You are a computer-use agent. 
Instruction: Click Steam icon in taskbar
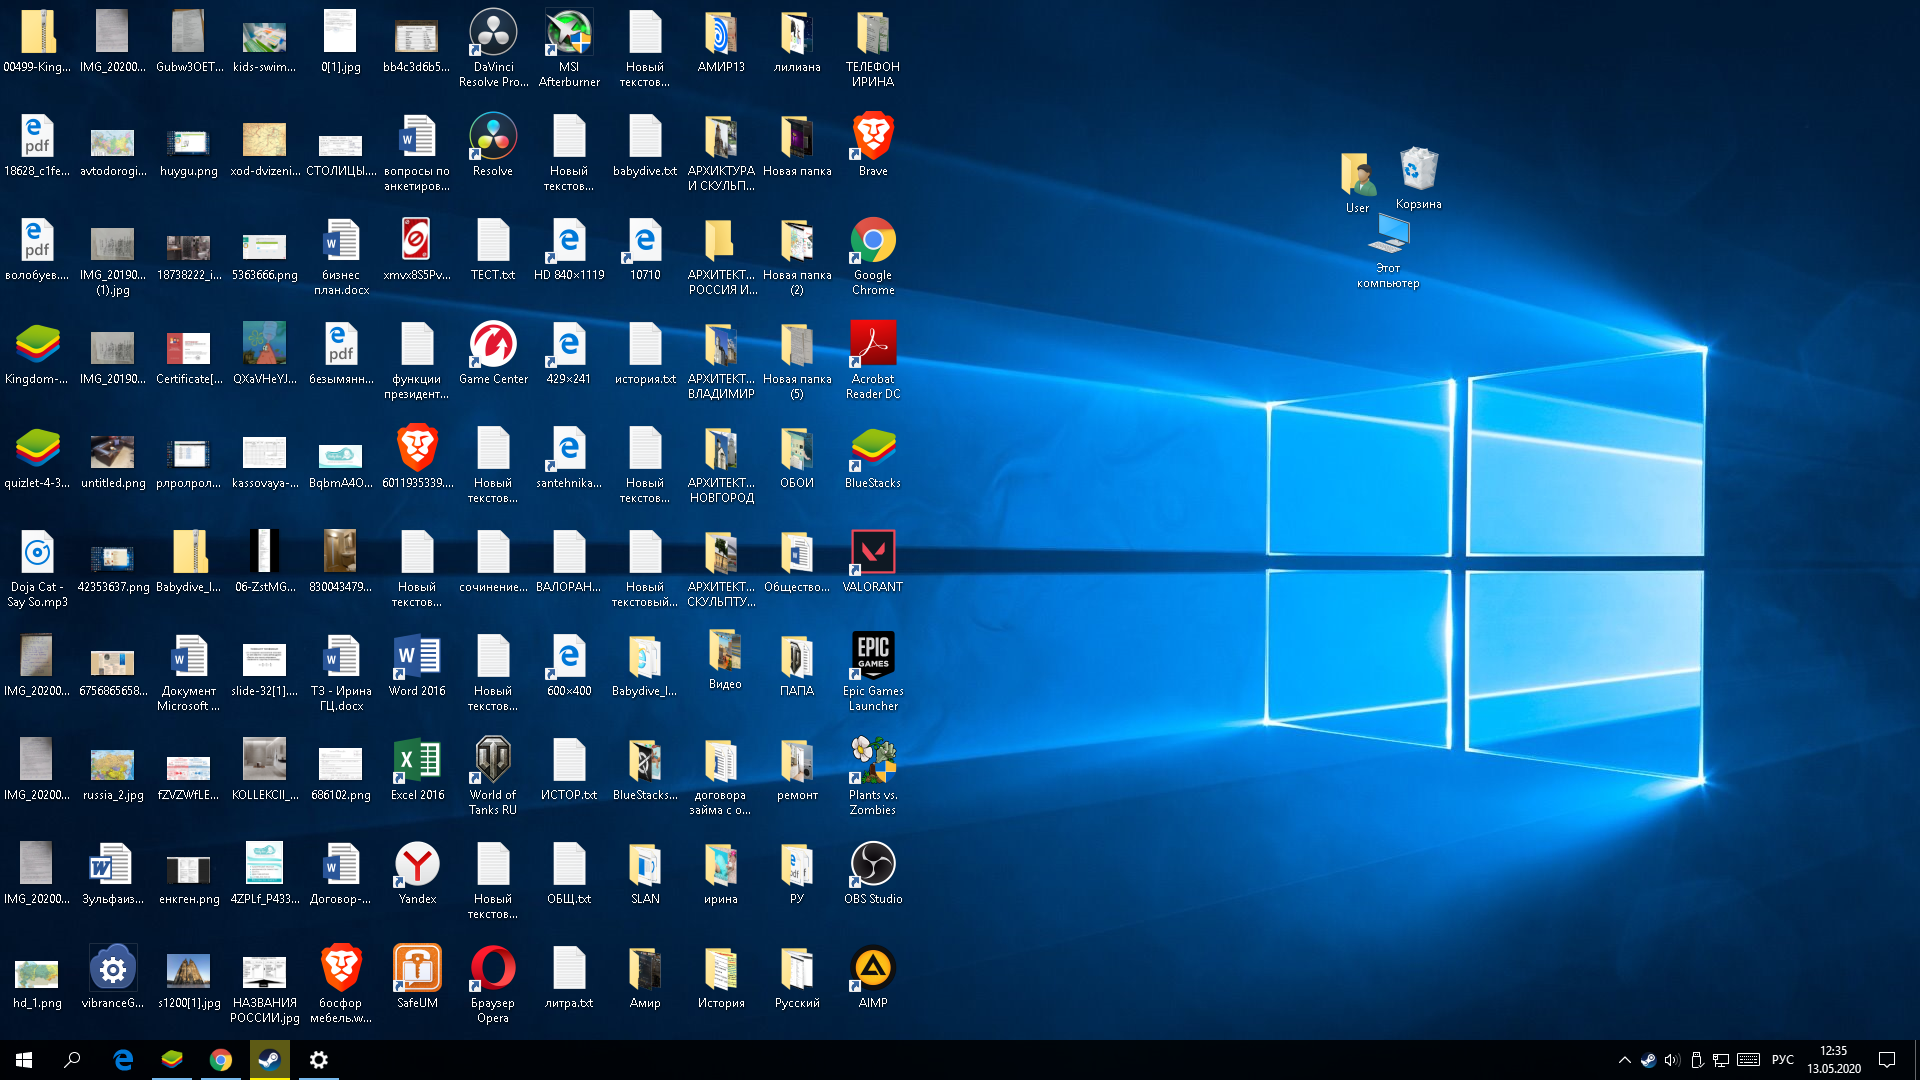pyautogui.click(x=269, y=1060)
